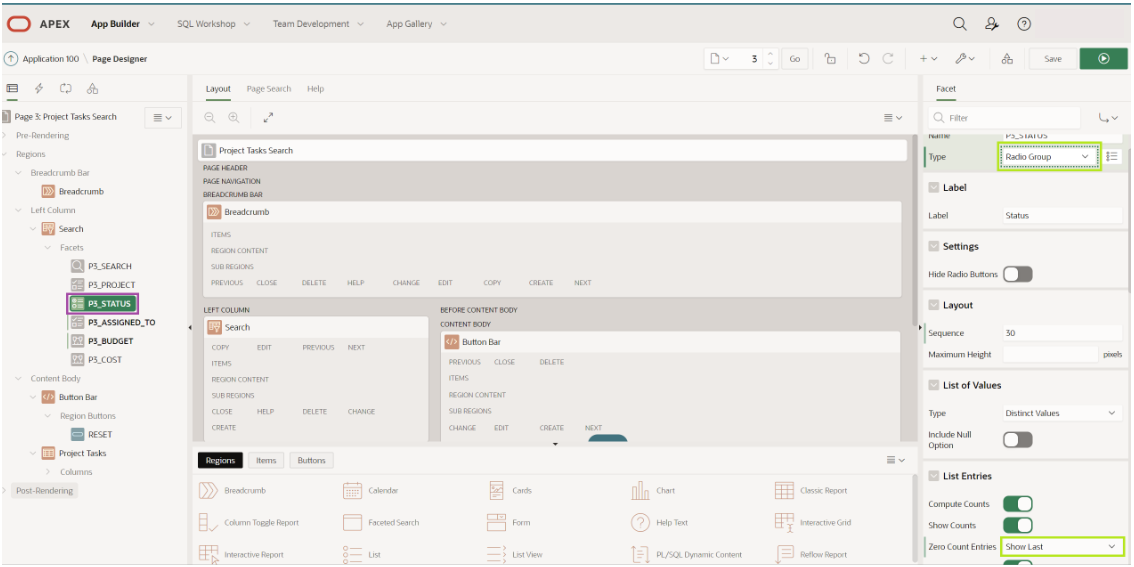Image resolution: width=1134 pixels, height=567 pixels.
Task: Open the facet Type Radio Group dropdown
Action: (1049, 157)
